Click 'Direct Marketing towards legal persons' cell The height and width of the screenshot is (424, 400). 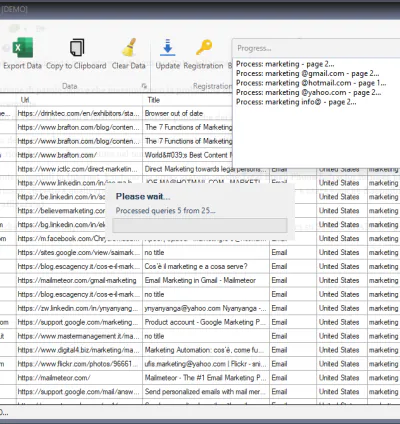coord(206,169)
